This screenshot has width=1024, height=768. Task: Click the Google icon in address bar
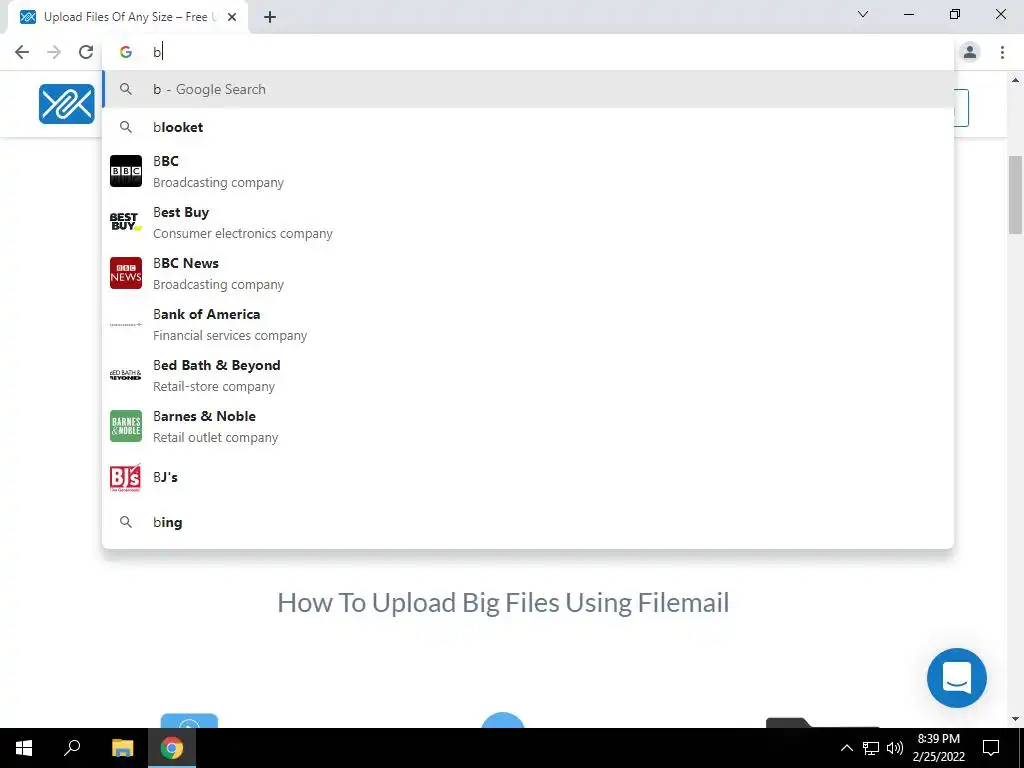pyautogui.click(x=126, y=52)
